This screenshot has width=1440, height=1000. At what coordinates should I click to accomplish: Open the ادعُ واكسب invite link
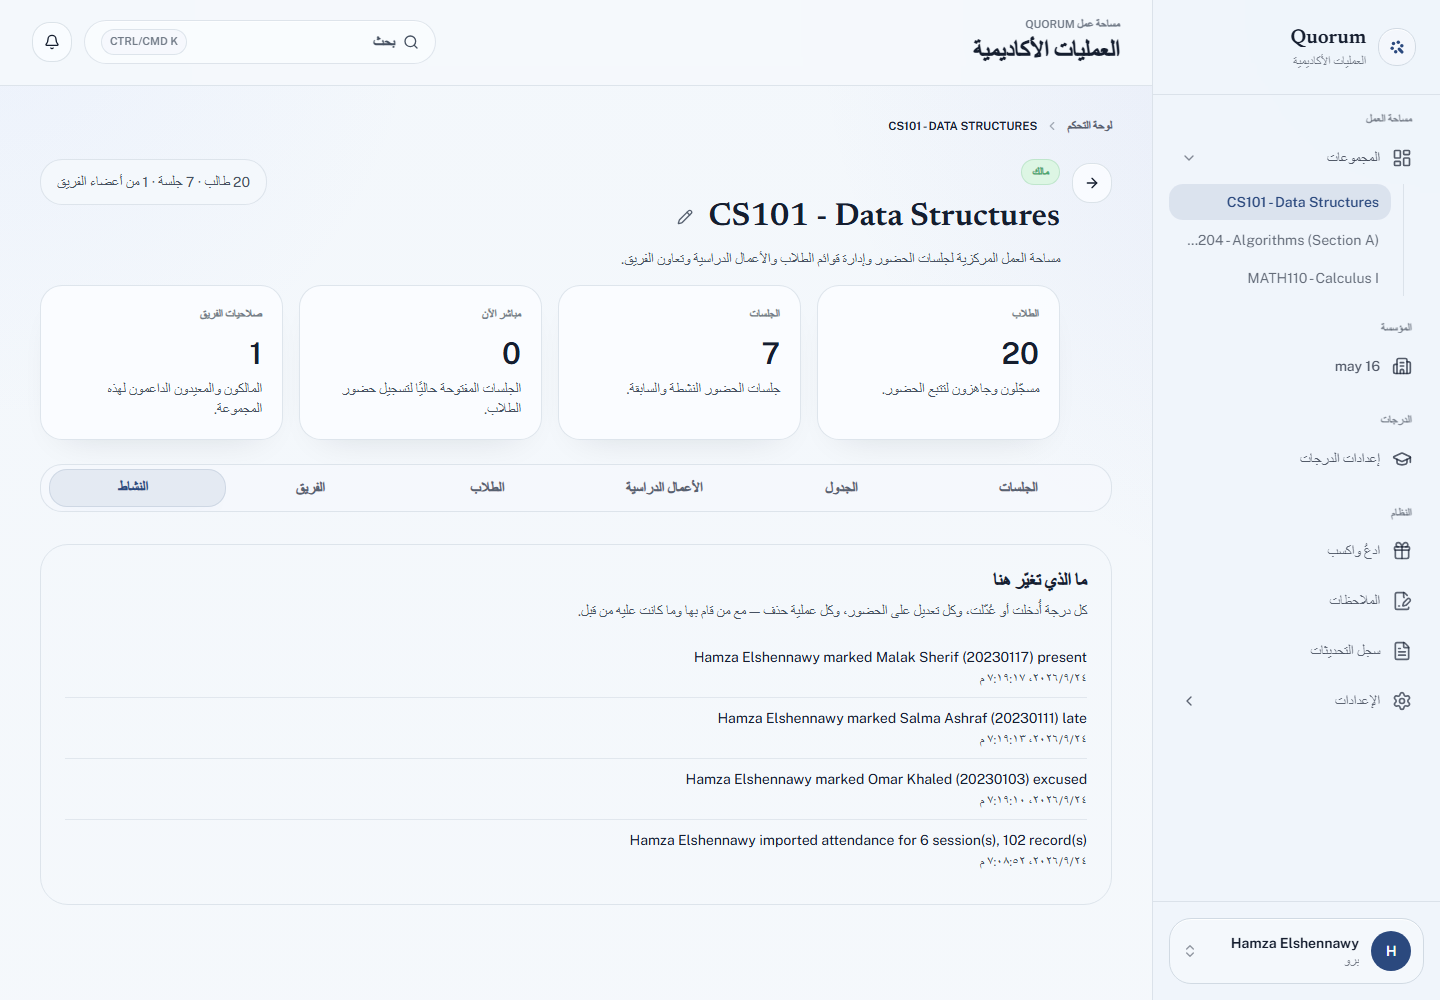click(x=1297, y=550)
